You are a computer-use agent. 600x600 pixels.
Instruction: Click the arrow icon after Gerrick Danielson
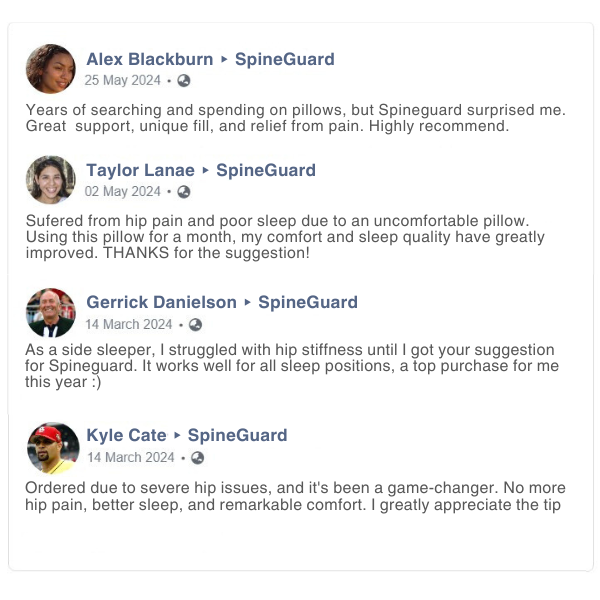point(248,302)
